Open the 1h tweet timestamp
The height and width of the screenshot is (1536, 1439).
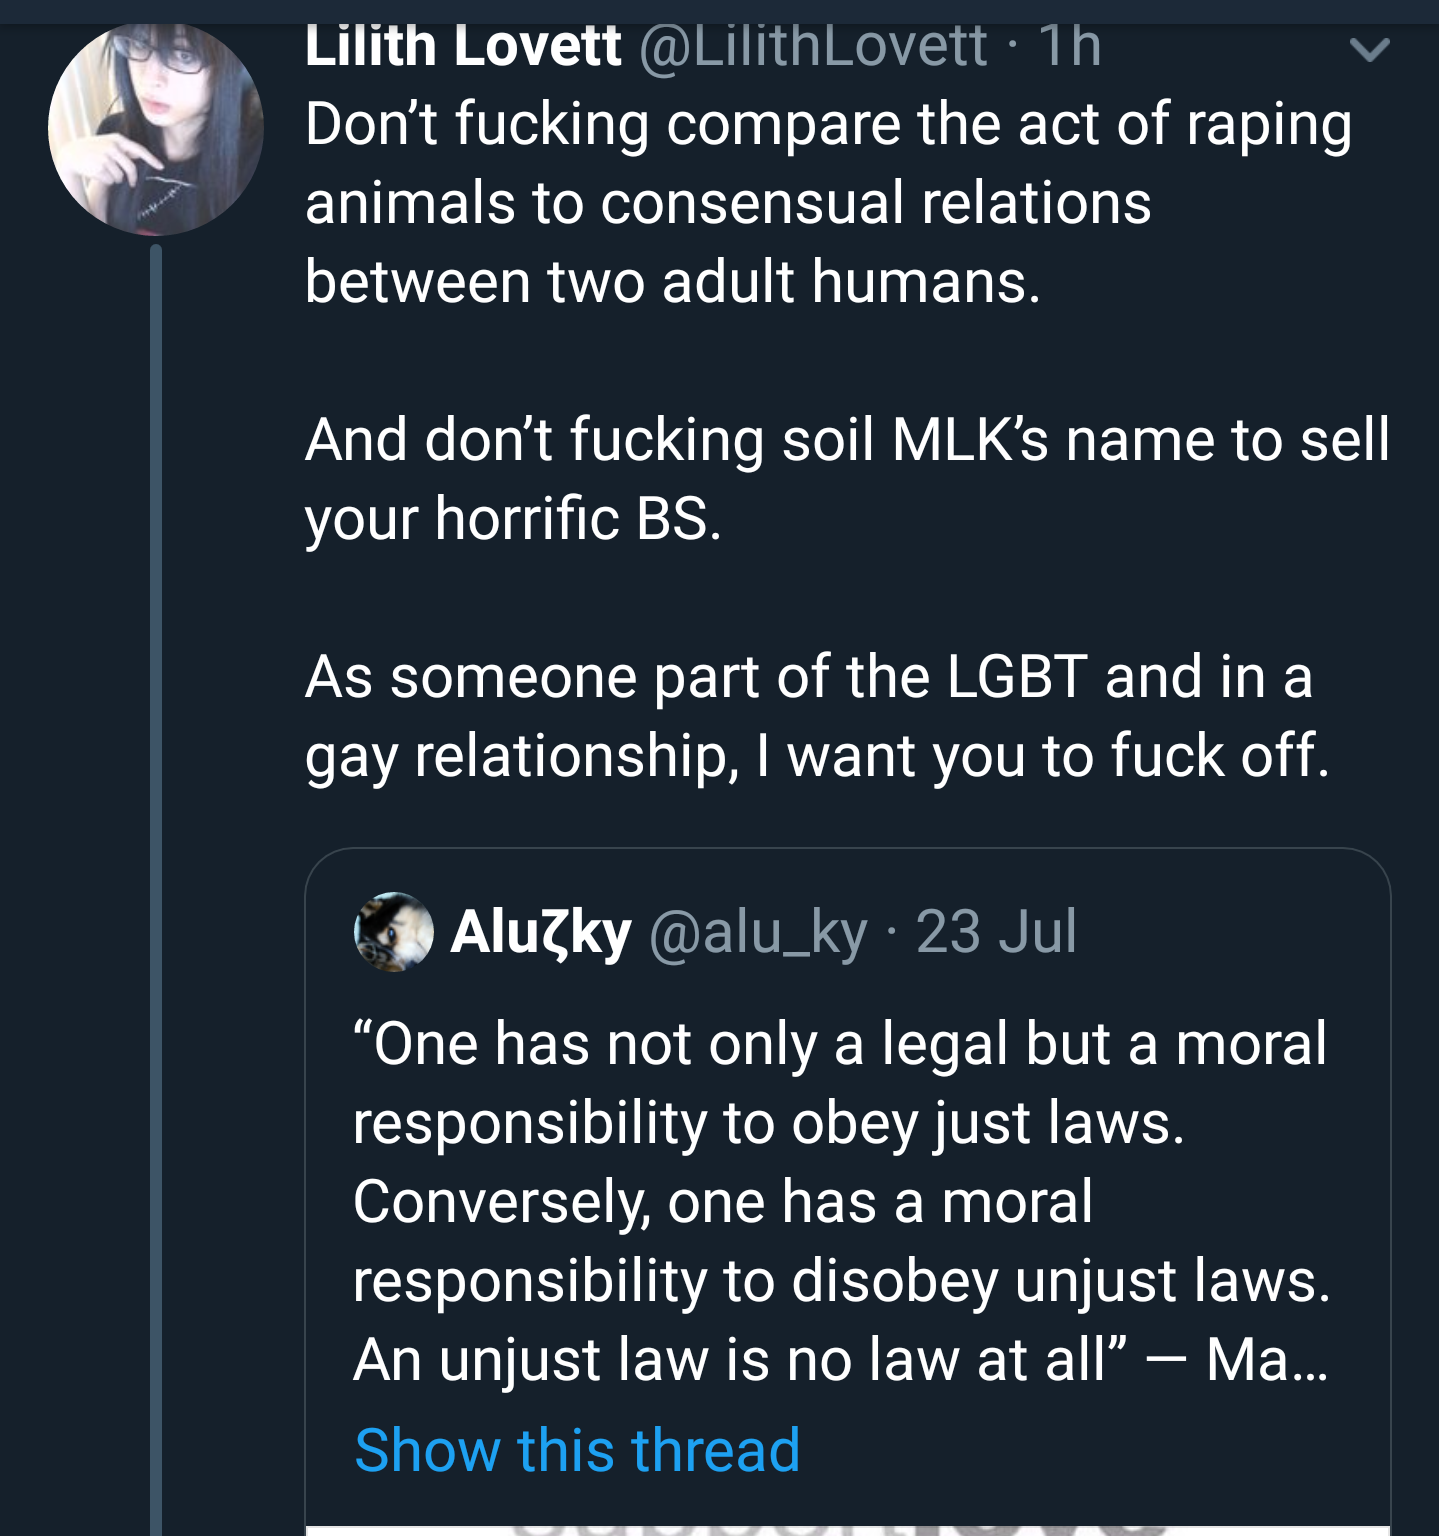[x=1070, y=47]
